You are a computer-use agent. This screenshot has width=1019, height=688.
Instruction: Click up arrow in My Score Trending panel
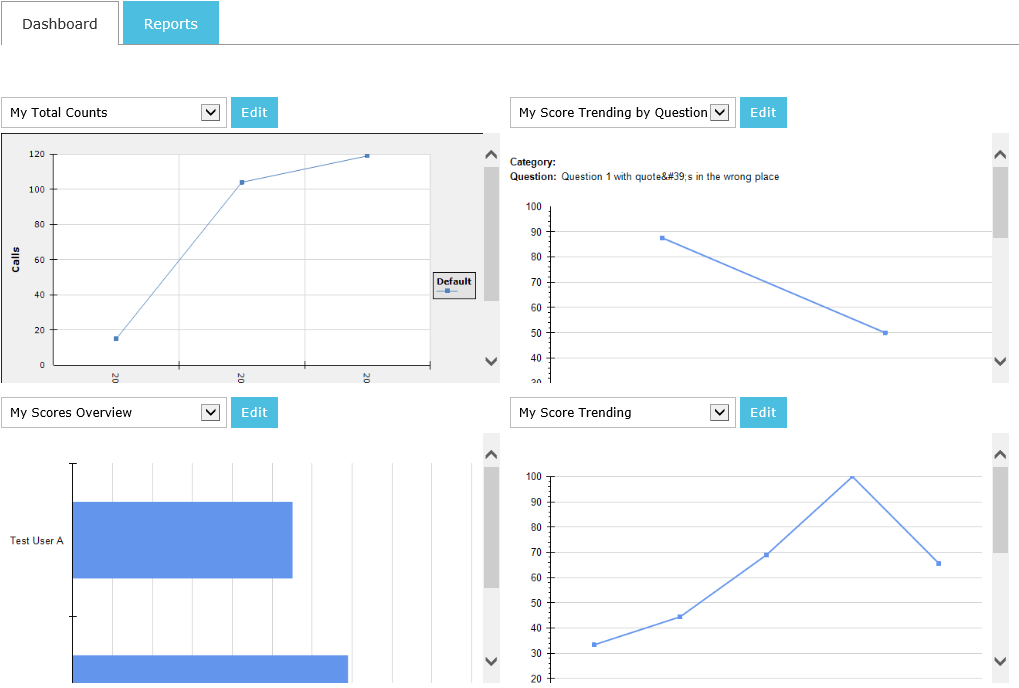point(1000,455)
